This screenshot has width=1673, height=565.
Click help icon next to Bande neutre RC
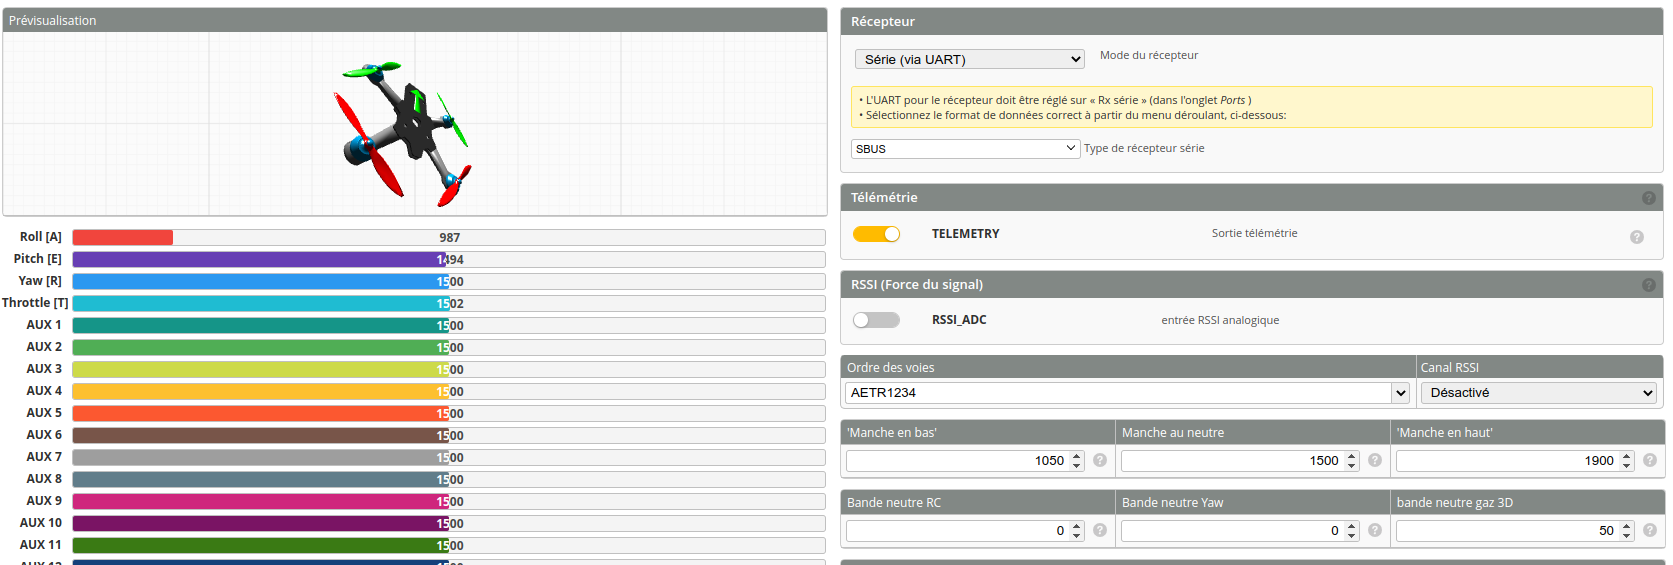click(x=1100, y=530)
